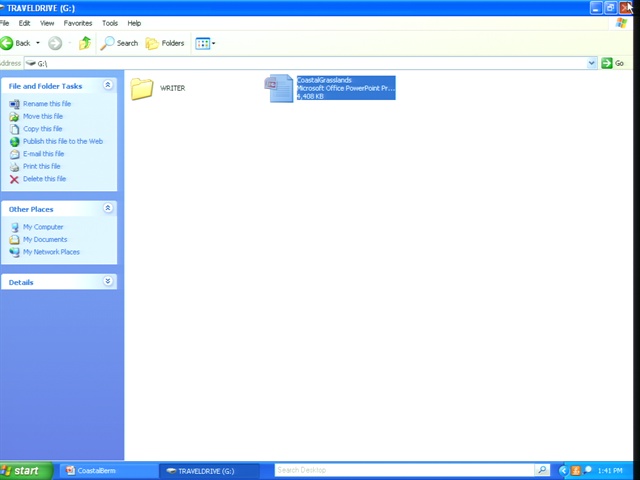Click the My Network Places icon
640x480 pixels.
(x=15, y=252)
